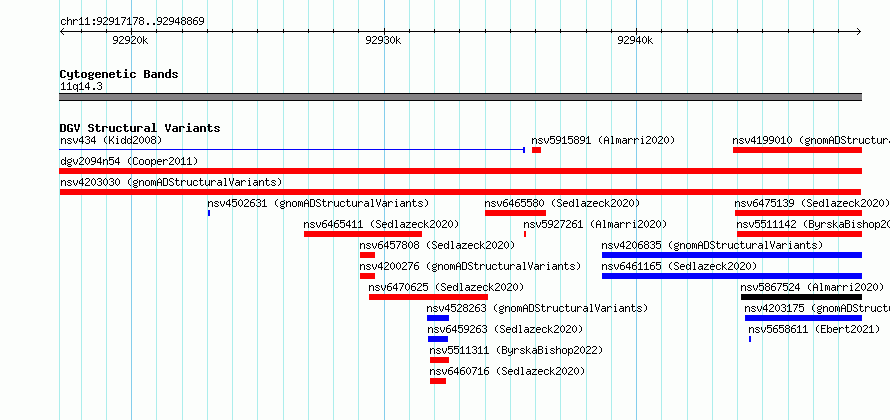The height and width of the screenshot is (420, 890).
Task: Open the nsv5511142 ByrskaBishop label
Action: click(x=813, y=224)
